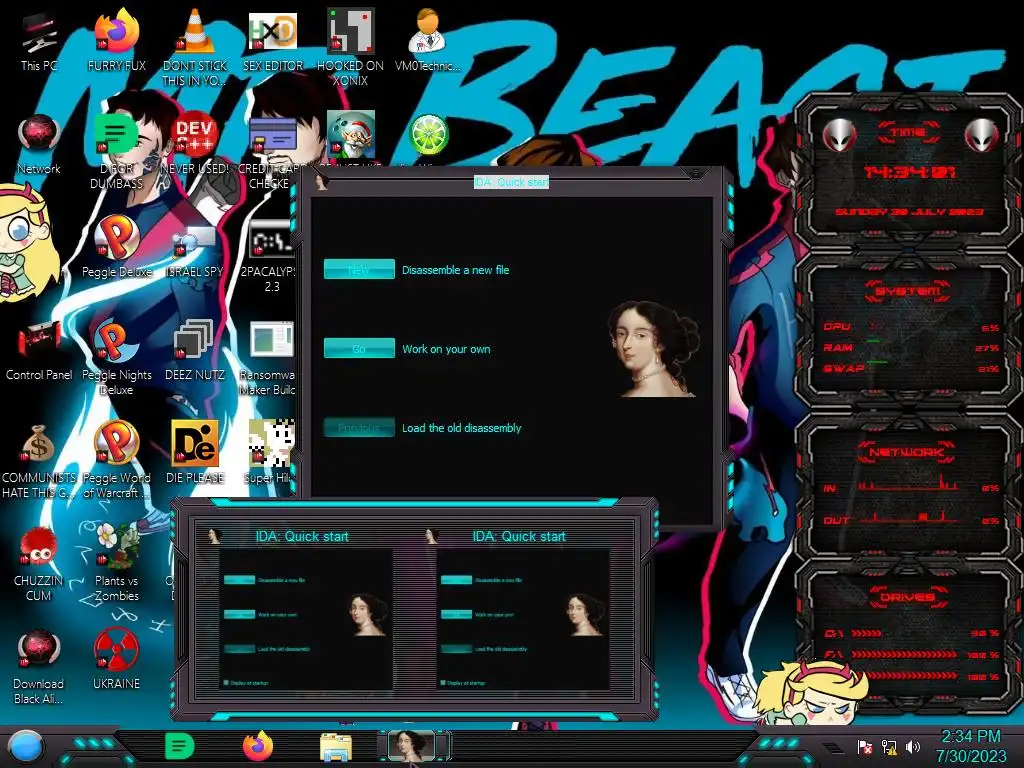
Task: Open the Plants vs Zombies shortcut
Action: tap(117, 564)
